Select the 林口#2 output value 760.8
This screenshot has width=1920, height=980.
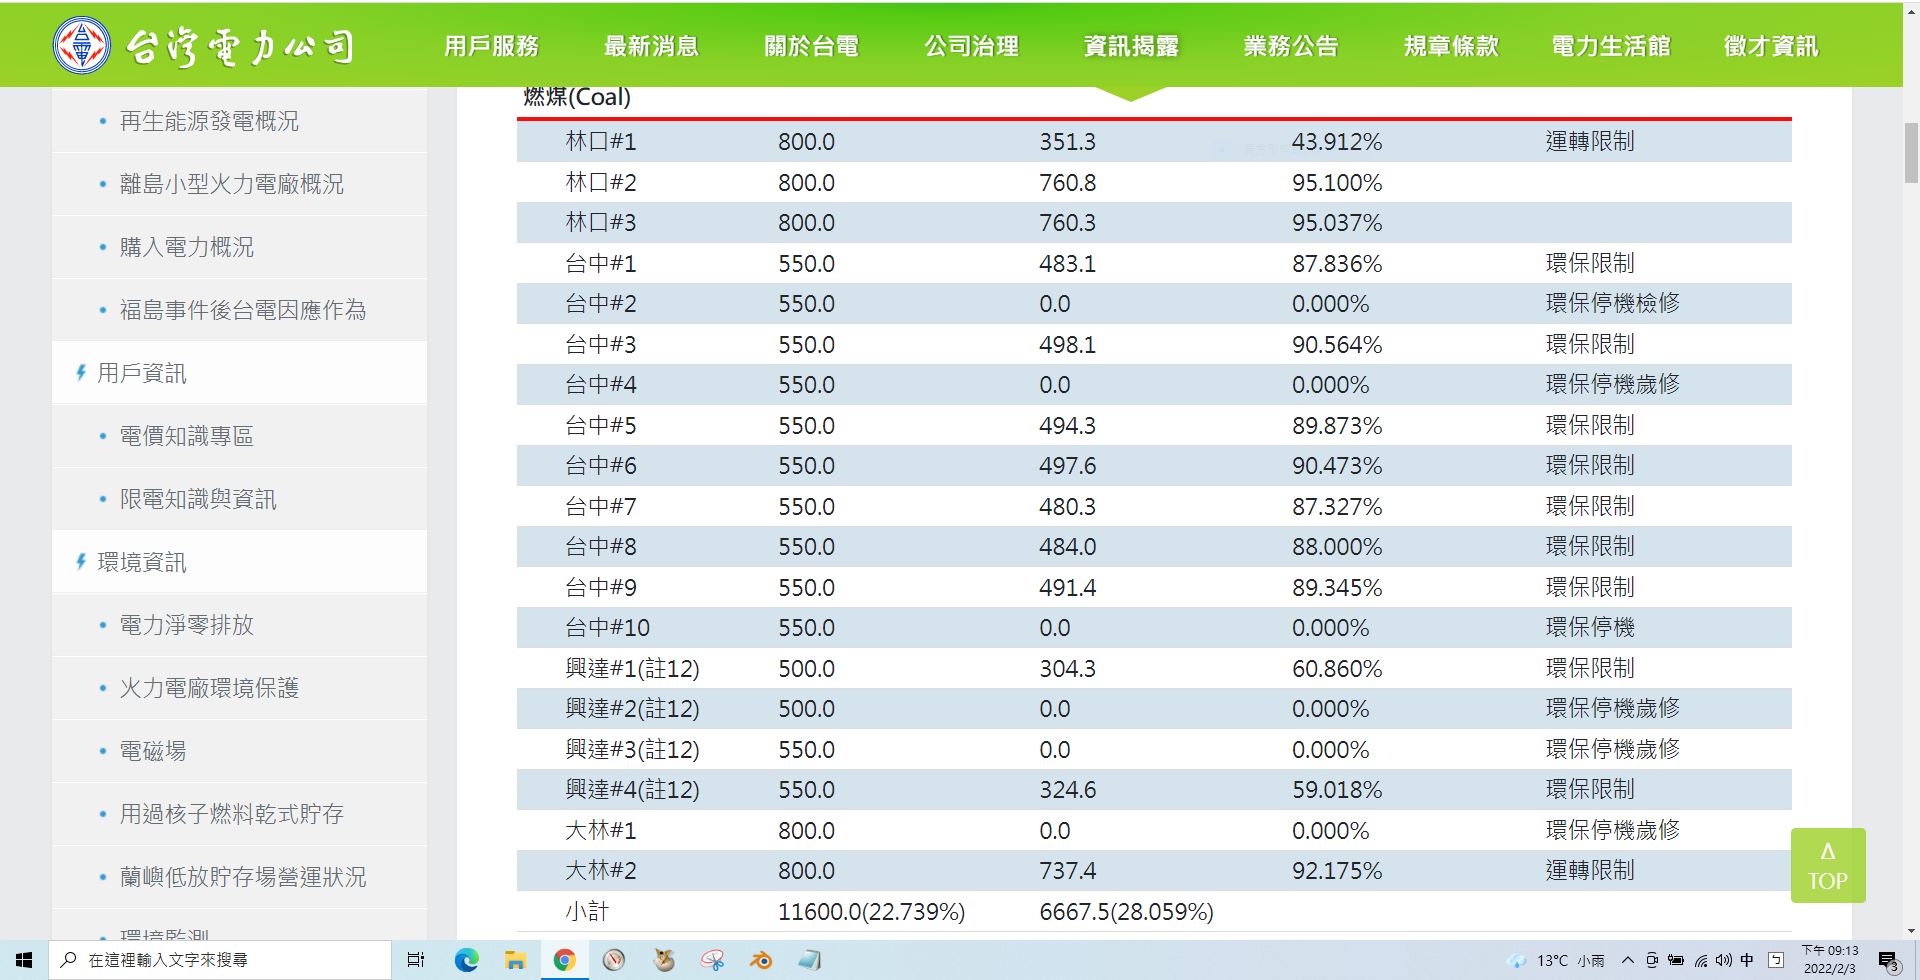[1067, 183]
